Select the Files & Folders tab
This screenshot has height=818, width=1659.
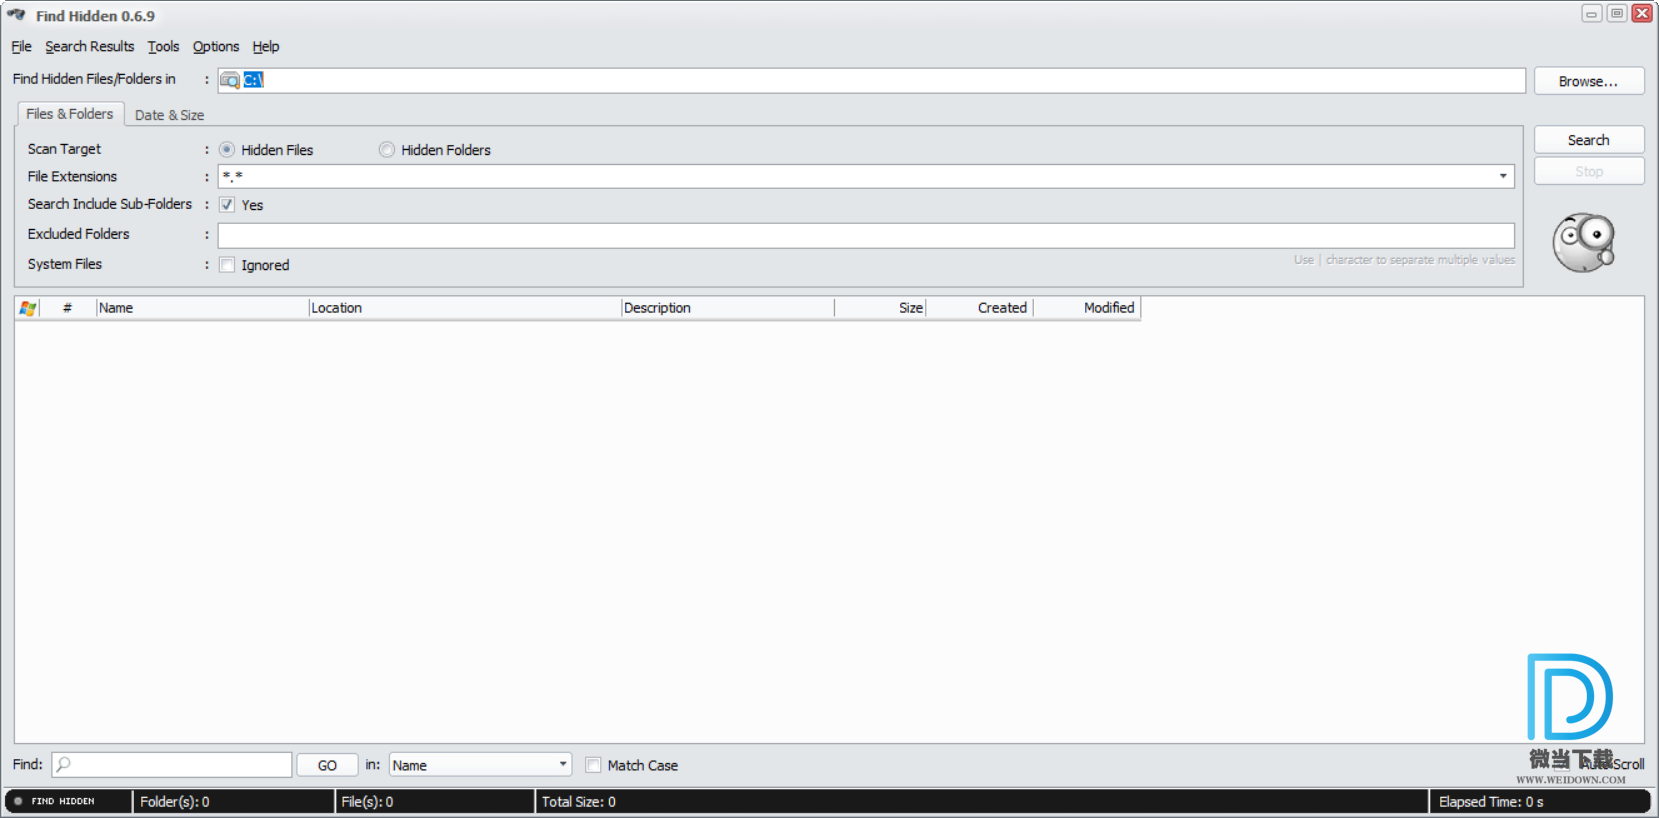click(70, 114)
